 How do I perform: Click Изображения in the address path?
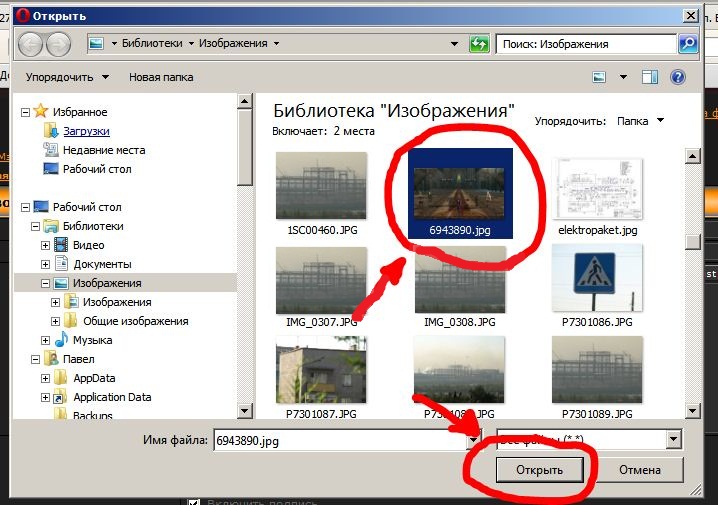tap(233, 43)
